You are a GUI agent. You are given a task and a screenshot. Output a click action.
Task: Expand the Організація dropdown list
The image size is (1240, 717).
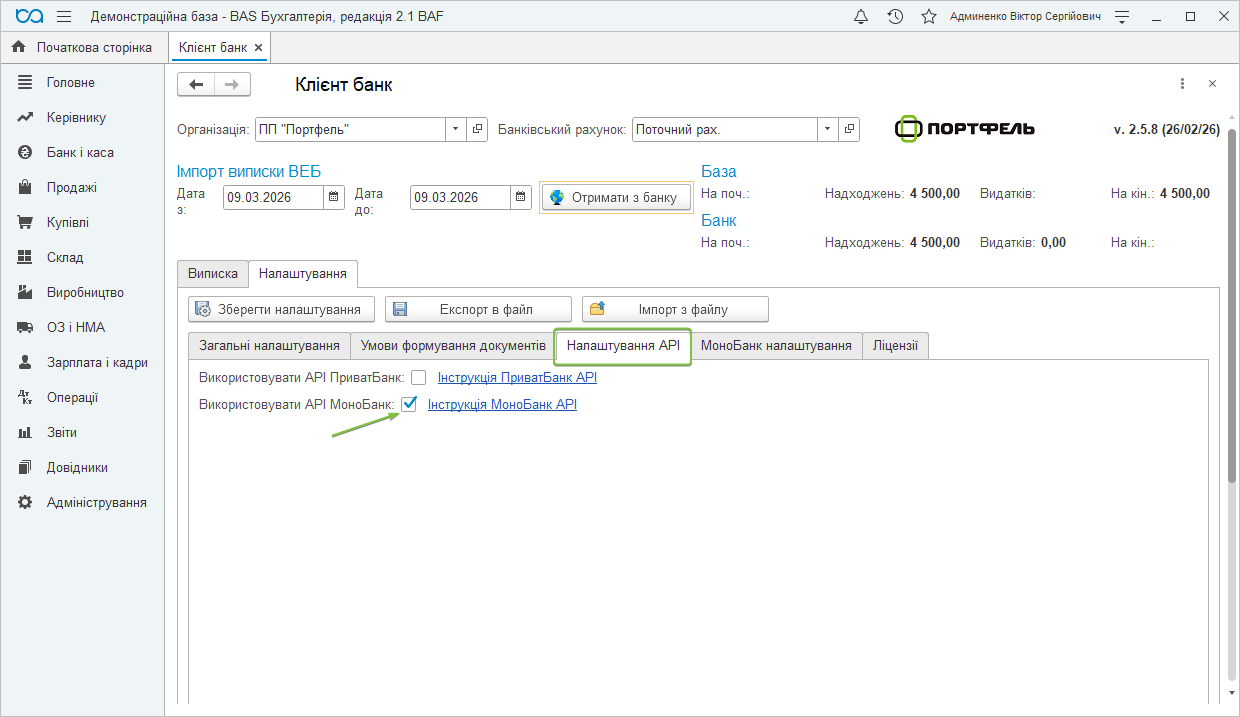tap(456, 129)
